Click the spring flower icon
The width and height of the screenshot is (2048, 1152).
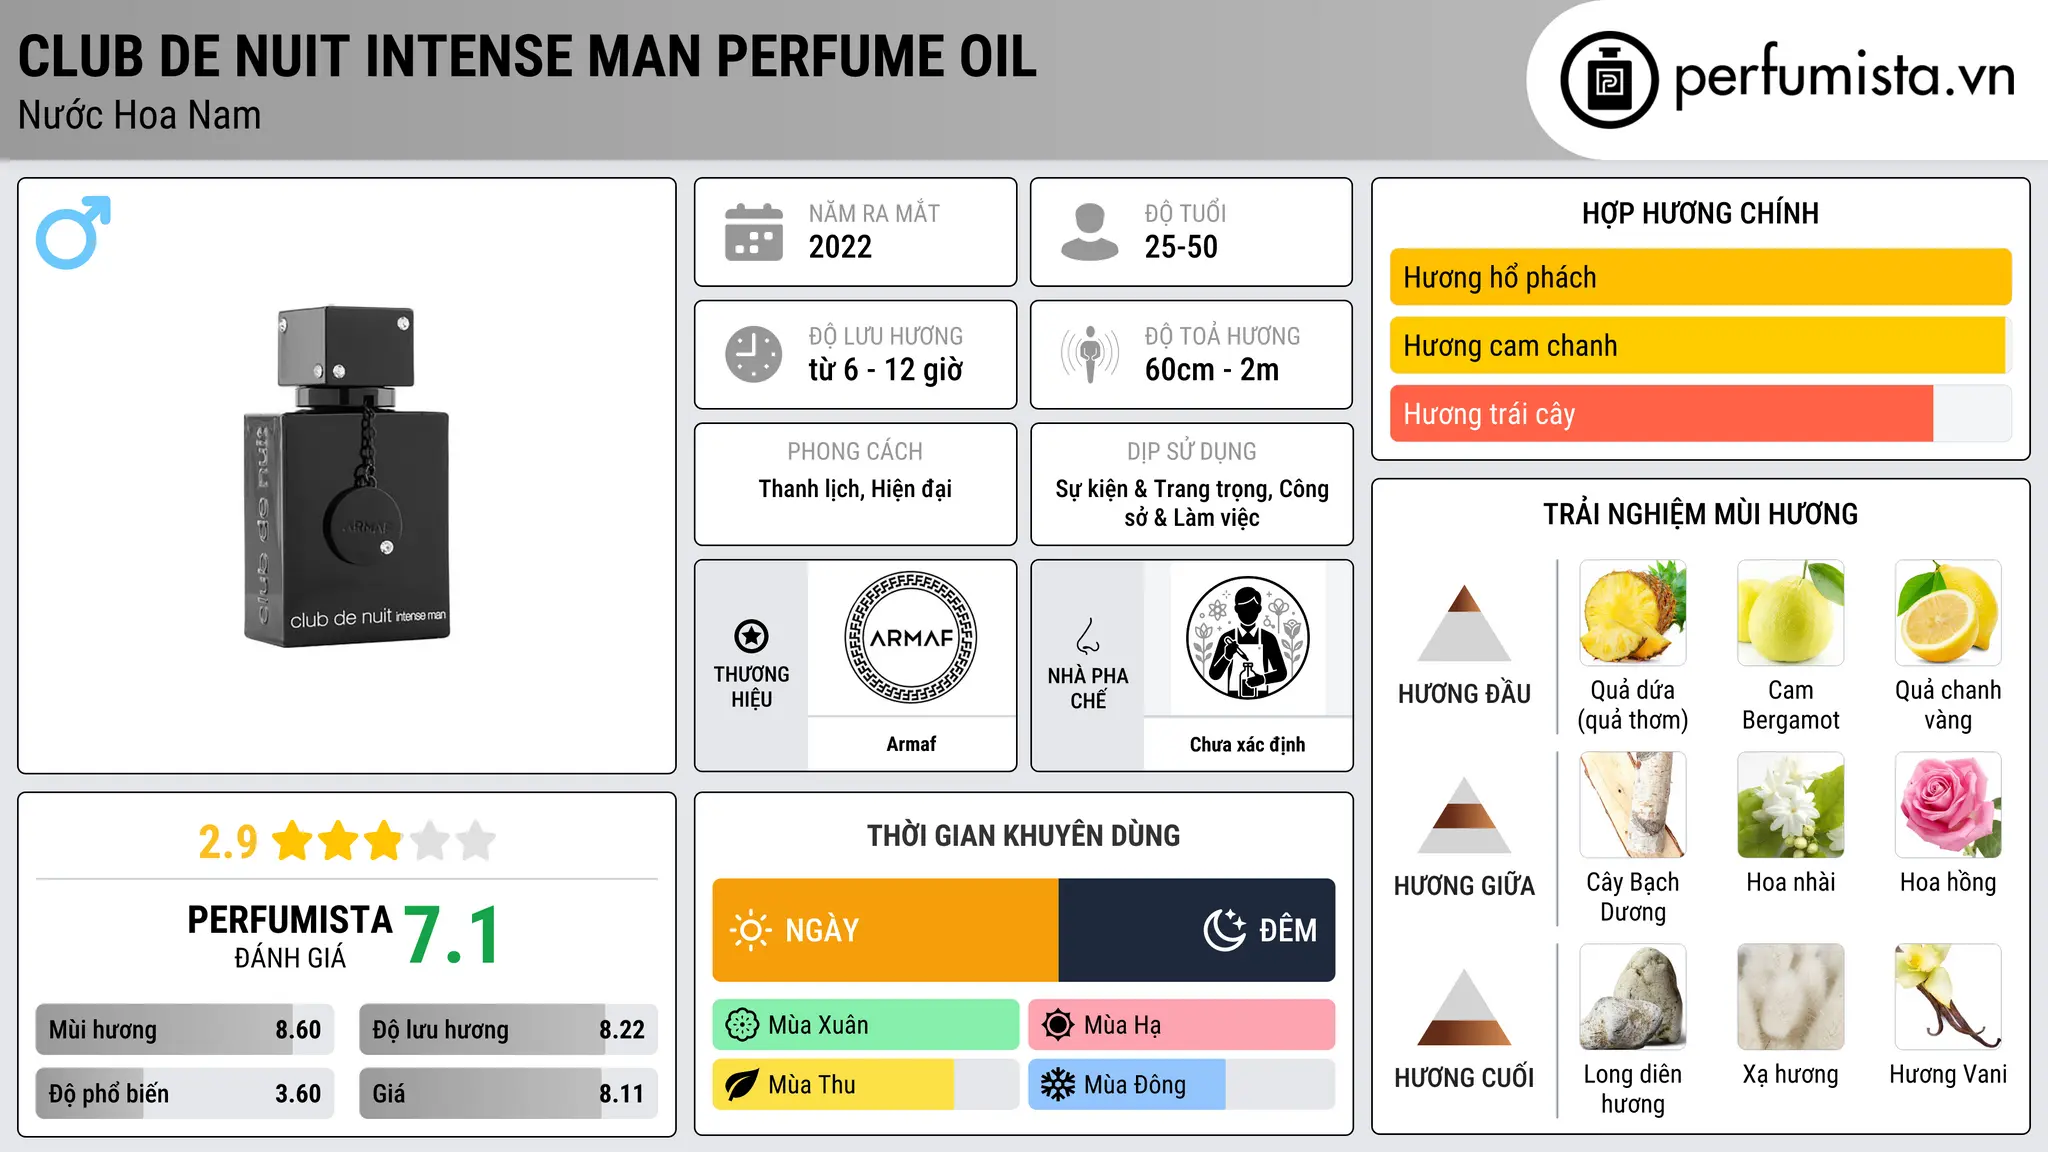pyautogui.click(x=742, y=1025)
